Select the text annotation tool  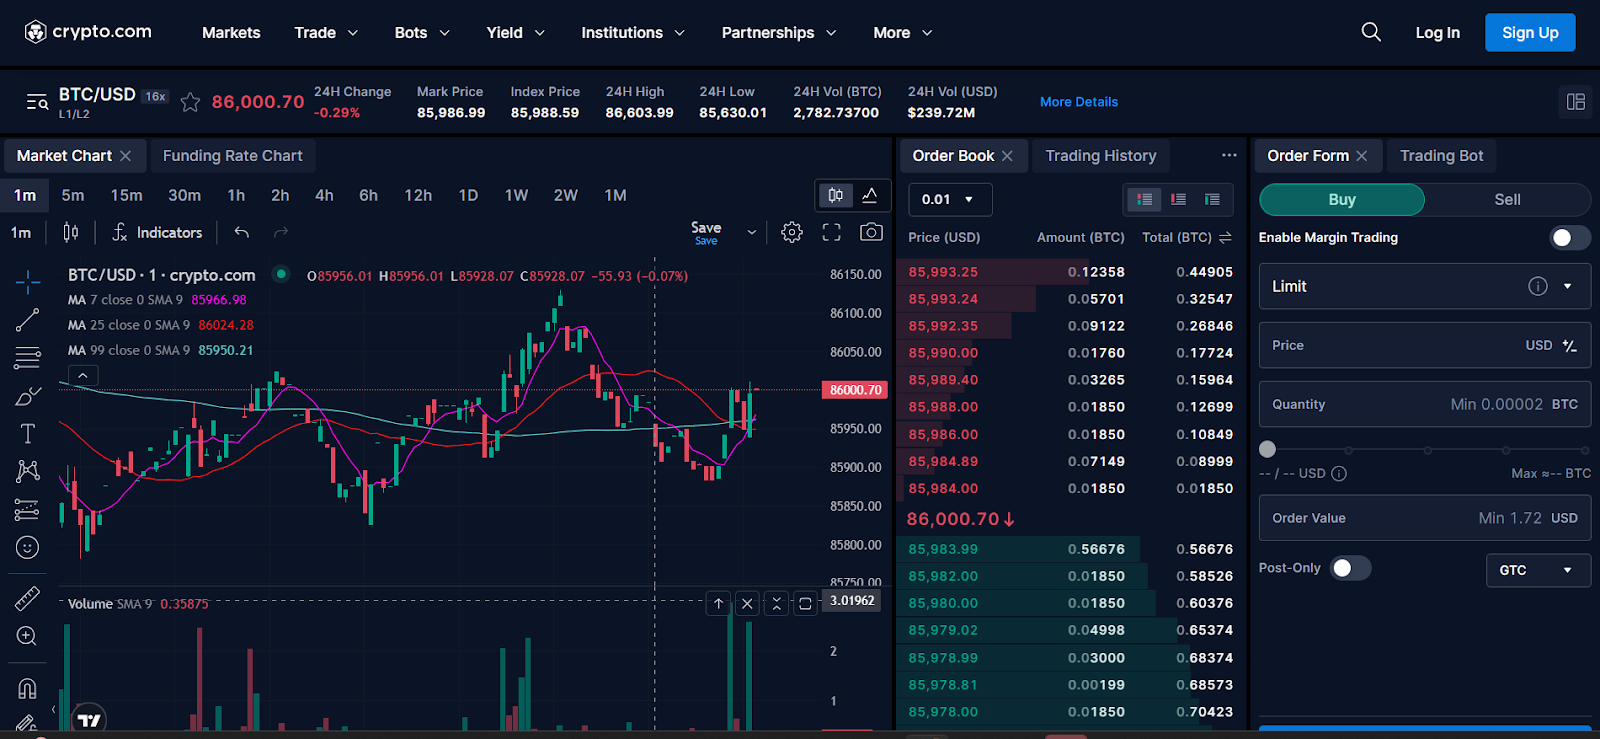[28, 433]
